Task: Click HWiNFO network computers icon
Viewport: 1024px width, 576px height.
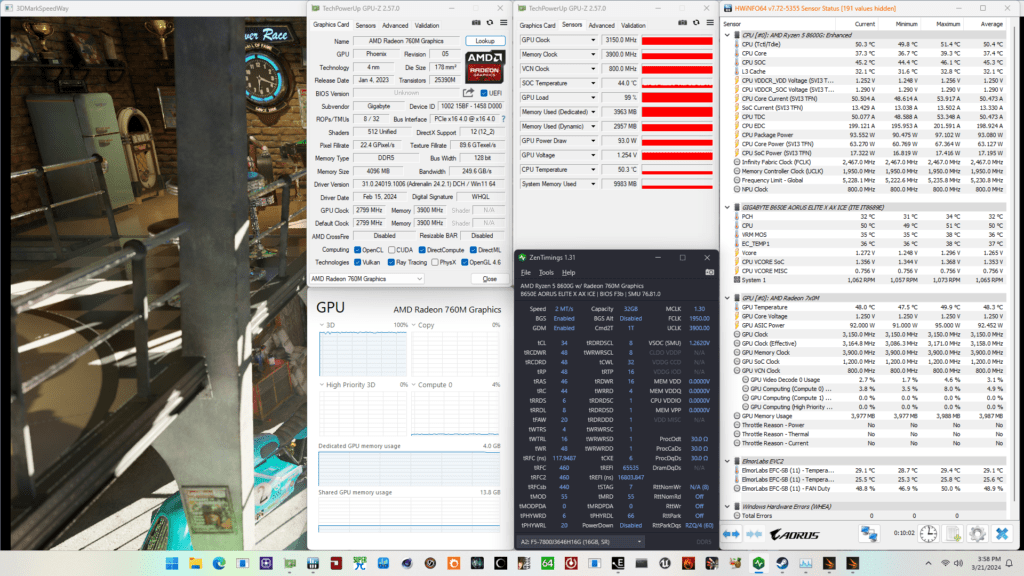Action: pyautogui.click(x=869, y=534)
